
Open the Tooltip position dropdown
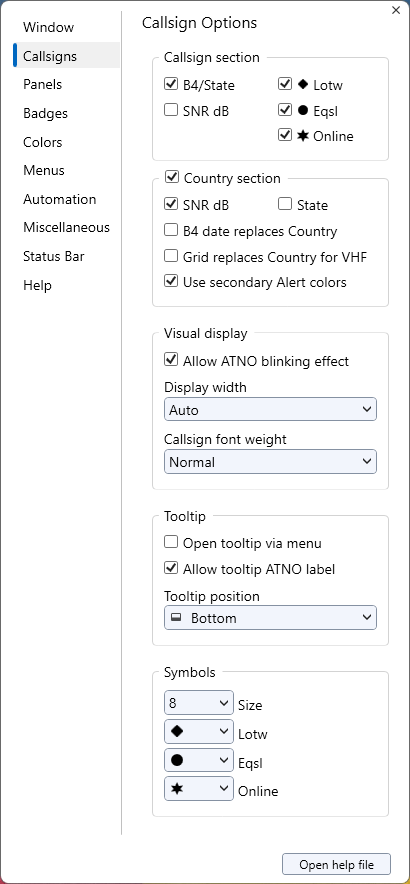point(270,618)
